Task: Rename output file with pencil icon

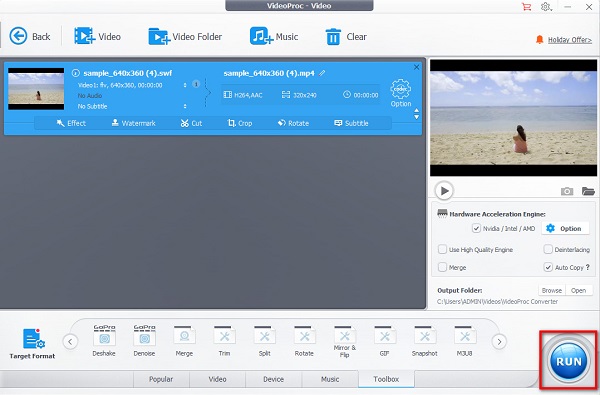Action: point(322,73)
